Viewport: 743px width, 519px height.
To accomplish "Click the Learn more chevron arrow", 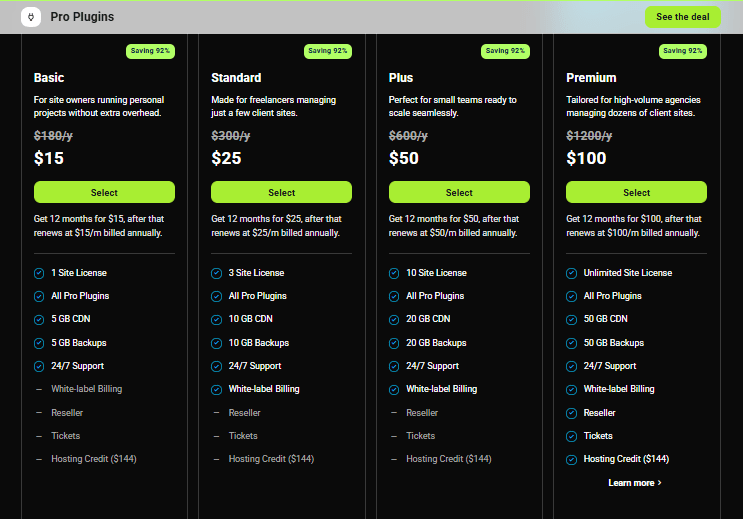I will click(660, 483).
